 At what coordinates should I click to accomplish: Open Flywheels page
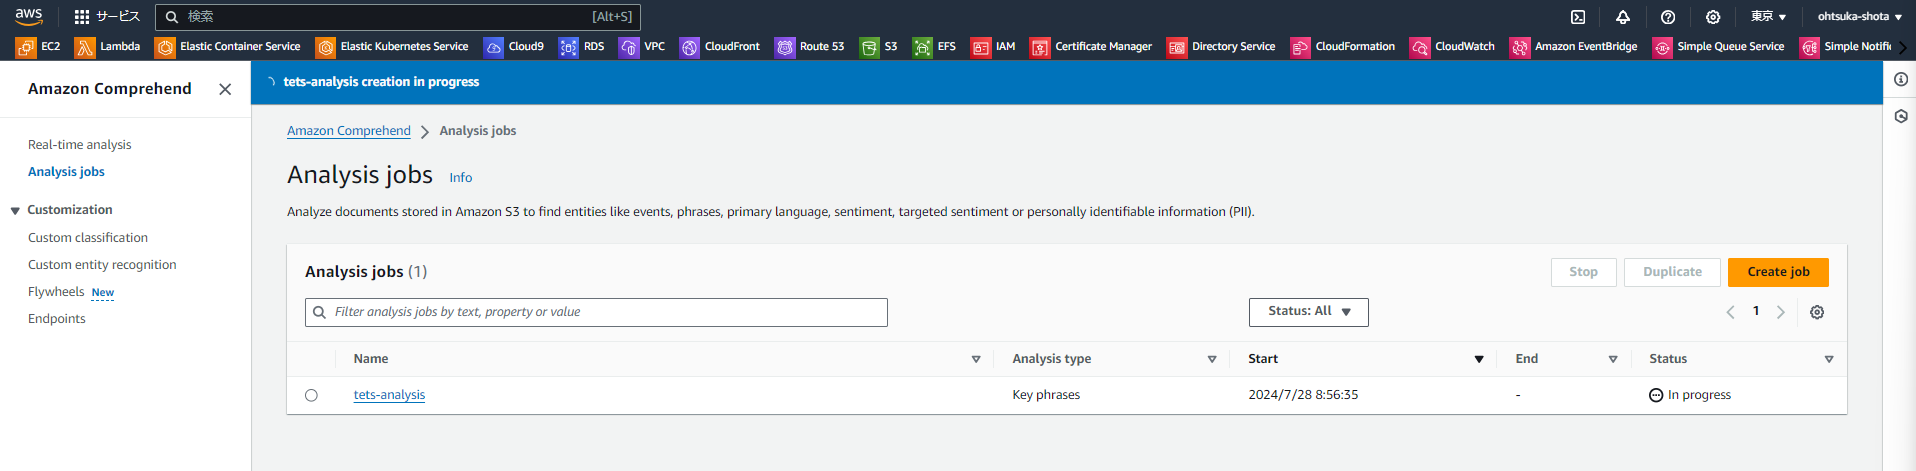[x=56, y=292]
